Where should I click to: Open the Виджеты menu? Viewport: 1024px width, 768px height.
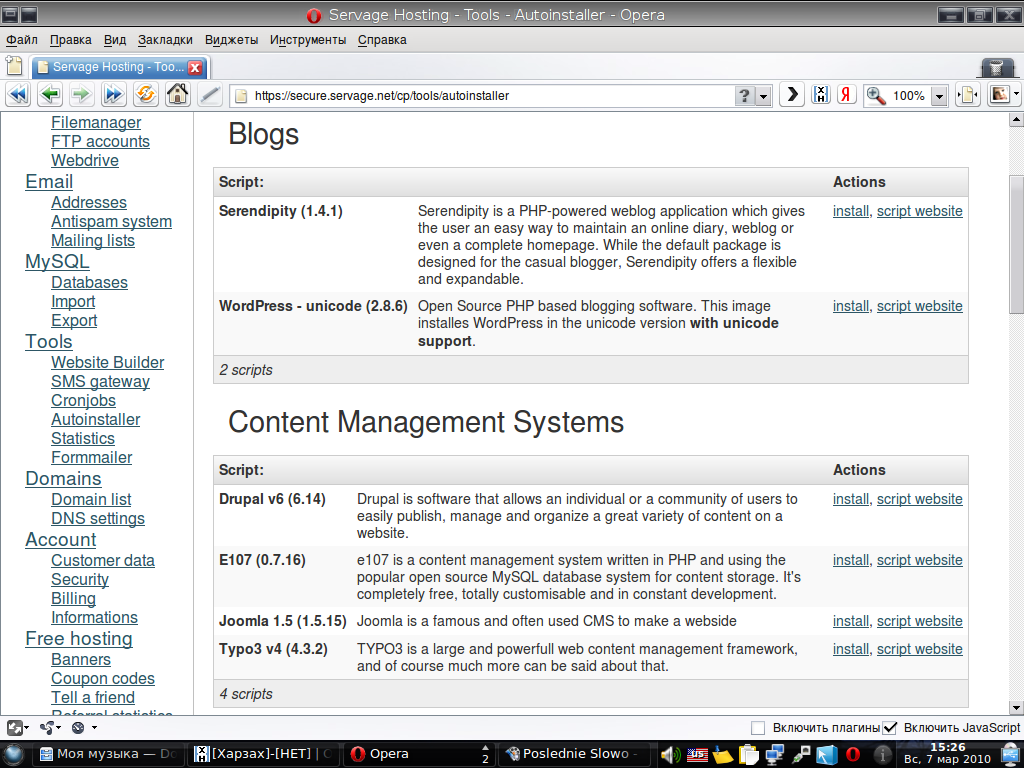tap(231, 40)
